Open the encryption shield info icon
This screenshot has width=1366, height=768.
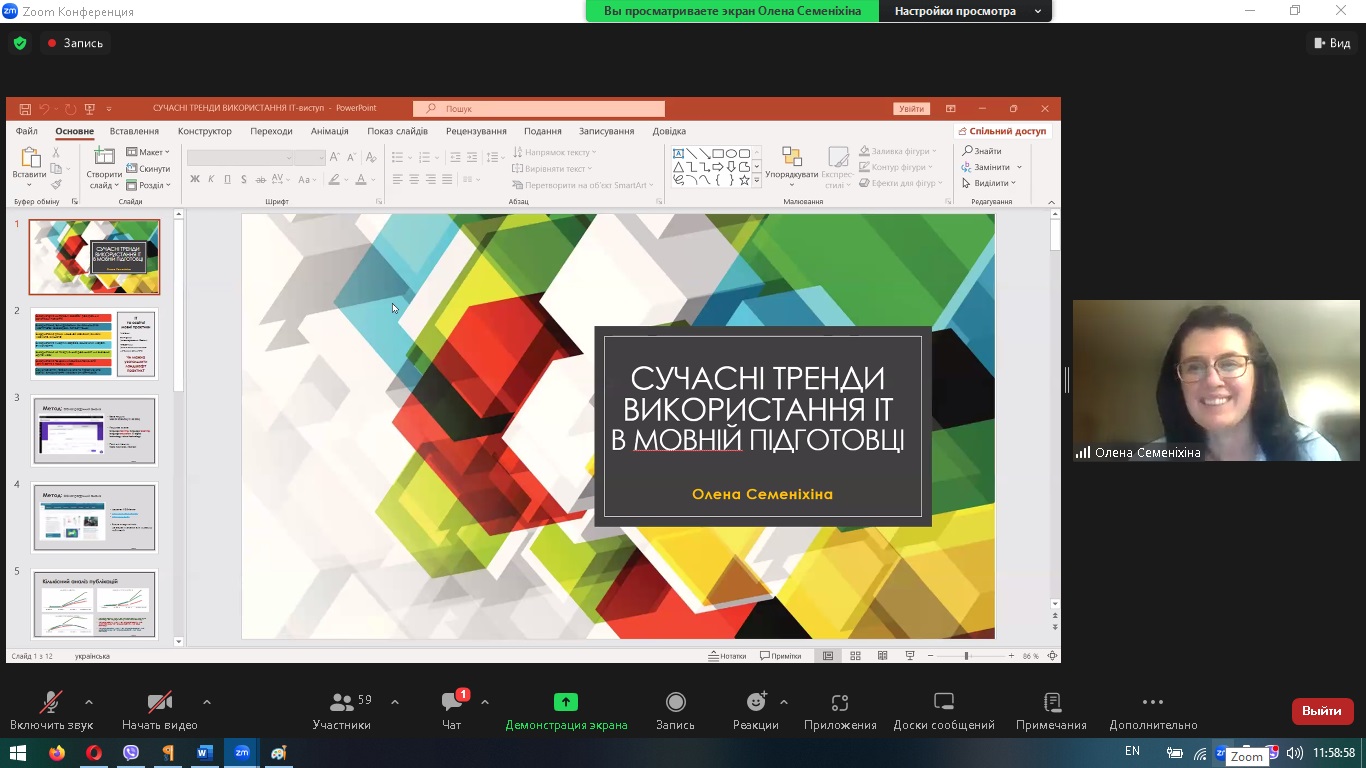click(x=19, y=43)
